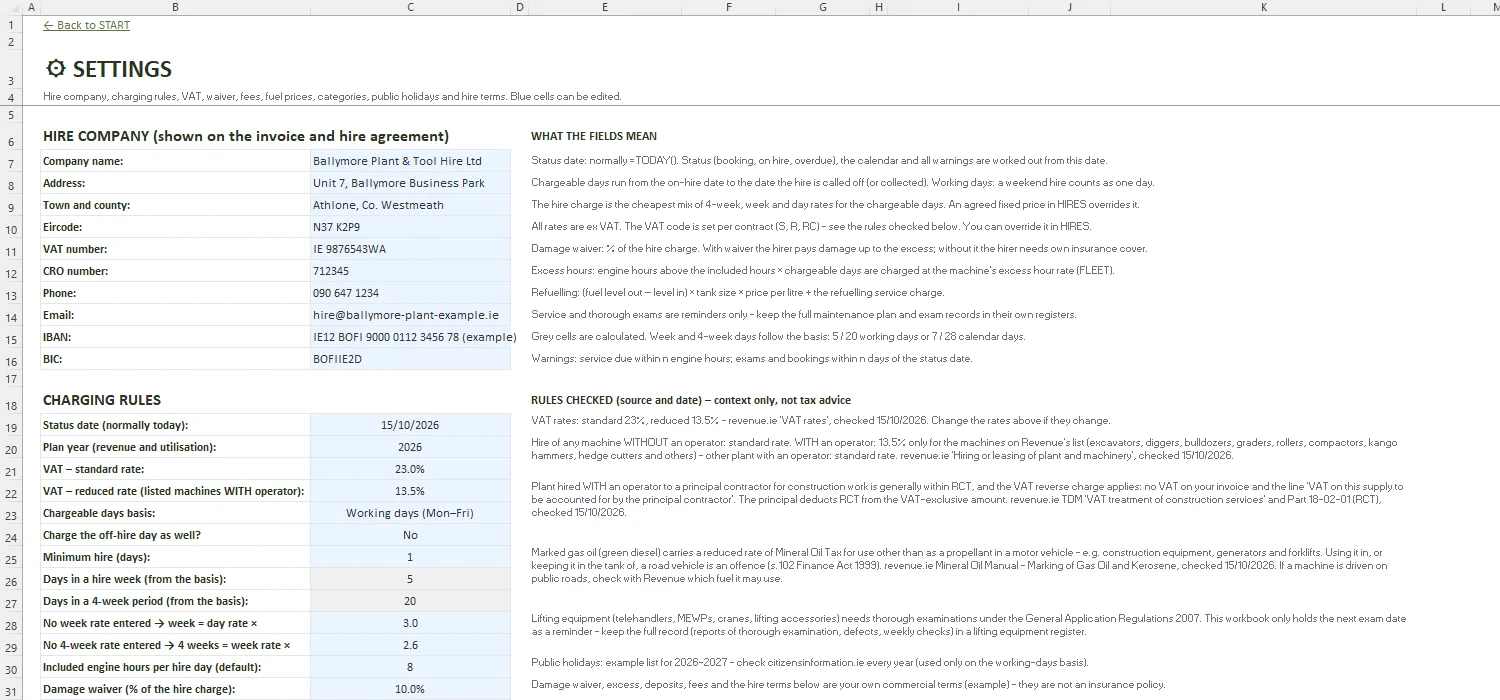Viewport: 1500px width, 700px height.
Task: Click the IBAN value cell
Action: 410,337
